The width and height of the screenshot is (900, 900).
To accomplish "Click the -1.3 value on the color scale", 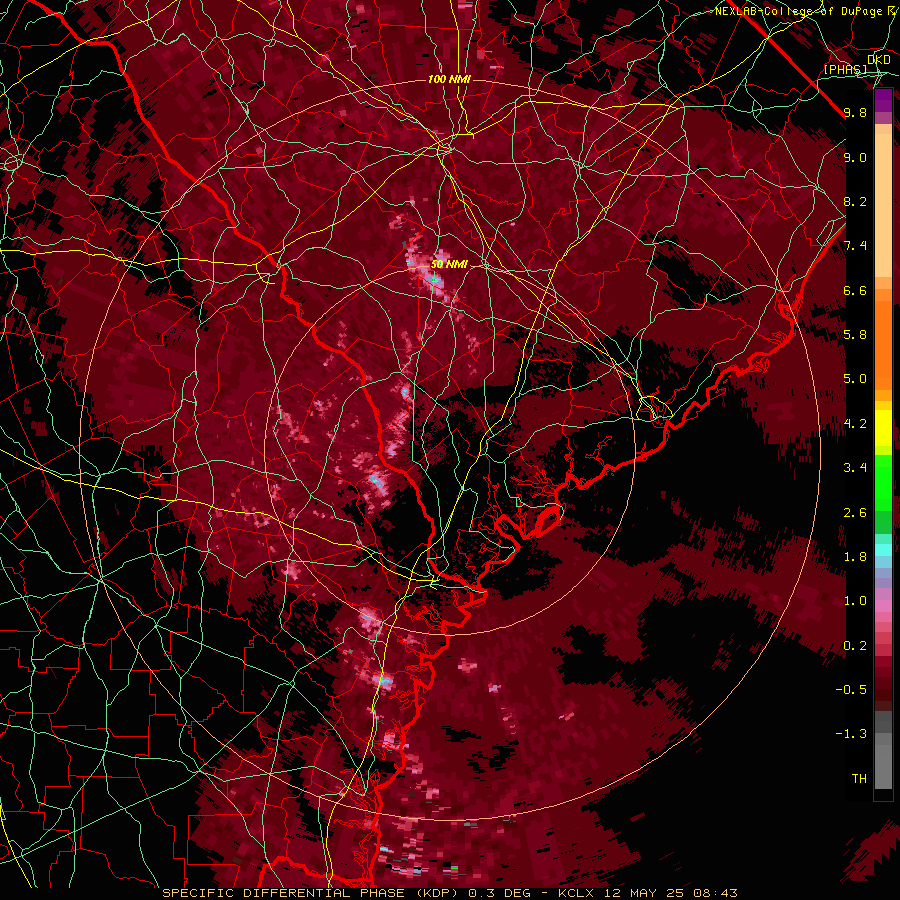I will coord(851,734).
